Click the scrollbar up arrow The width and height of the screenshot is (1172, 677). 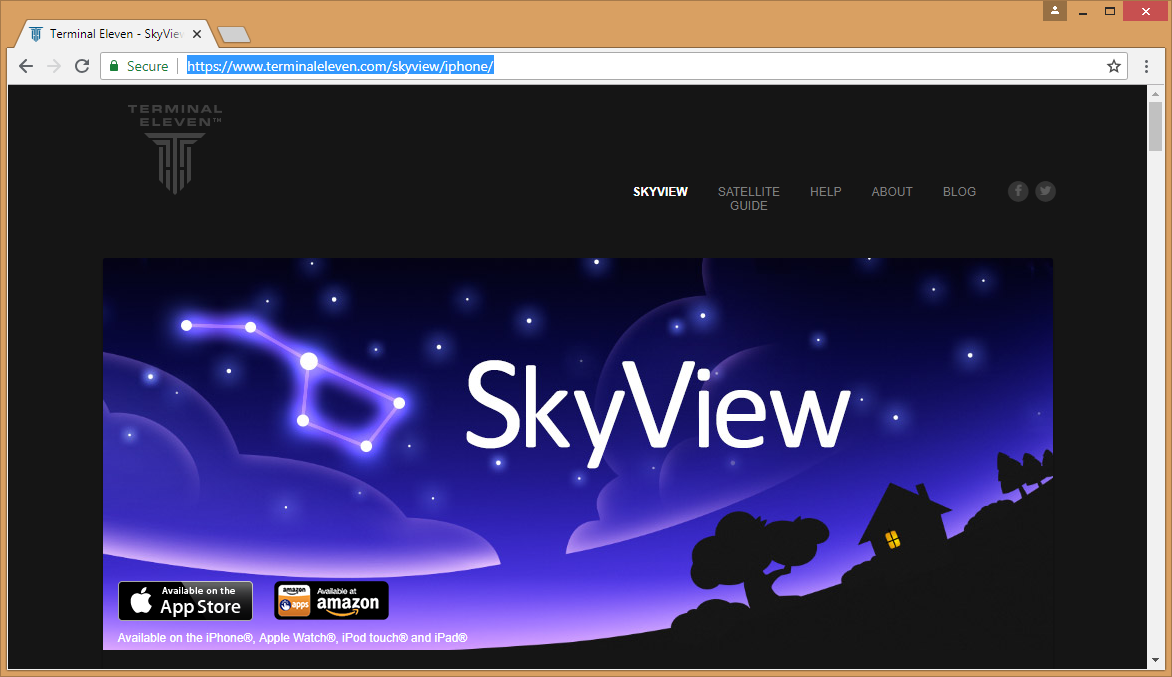pyautogui.click(x=1156, y=94)
